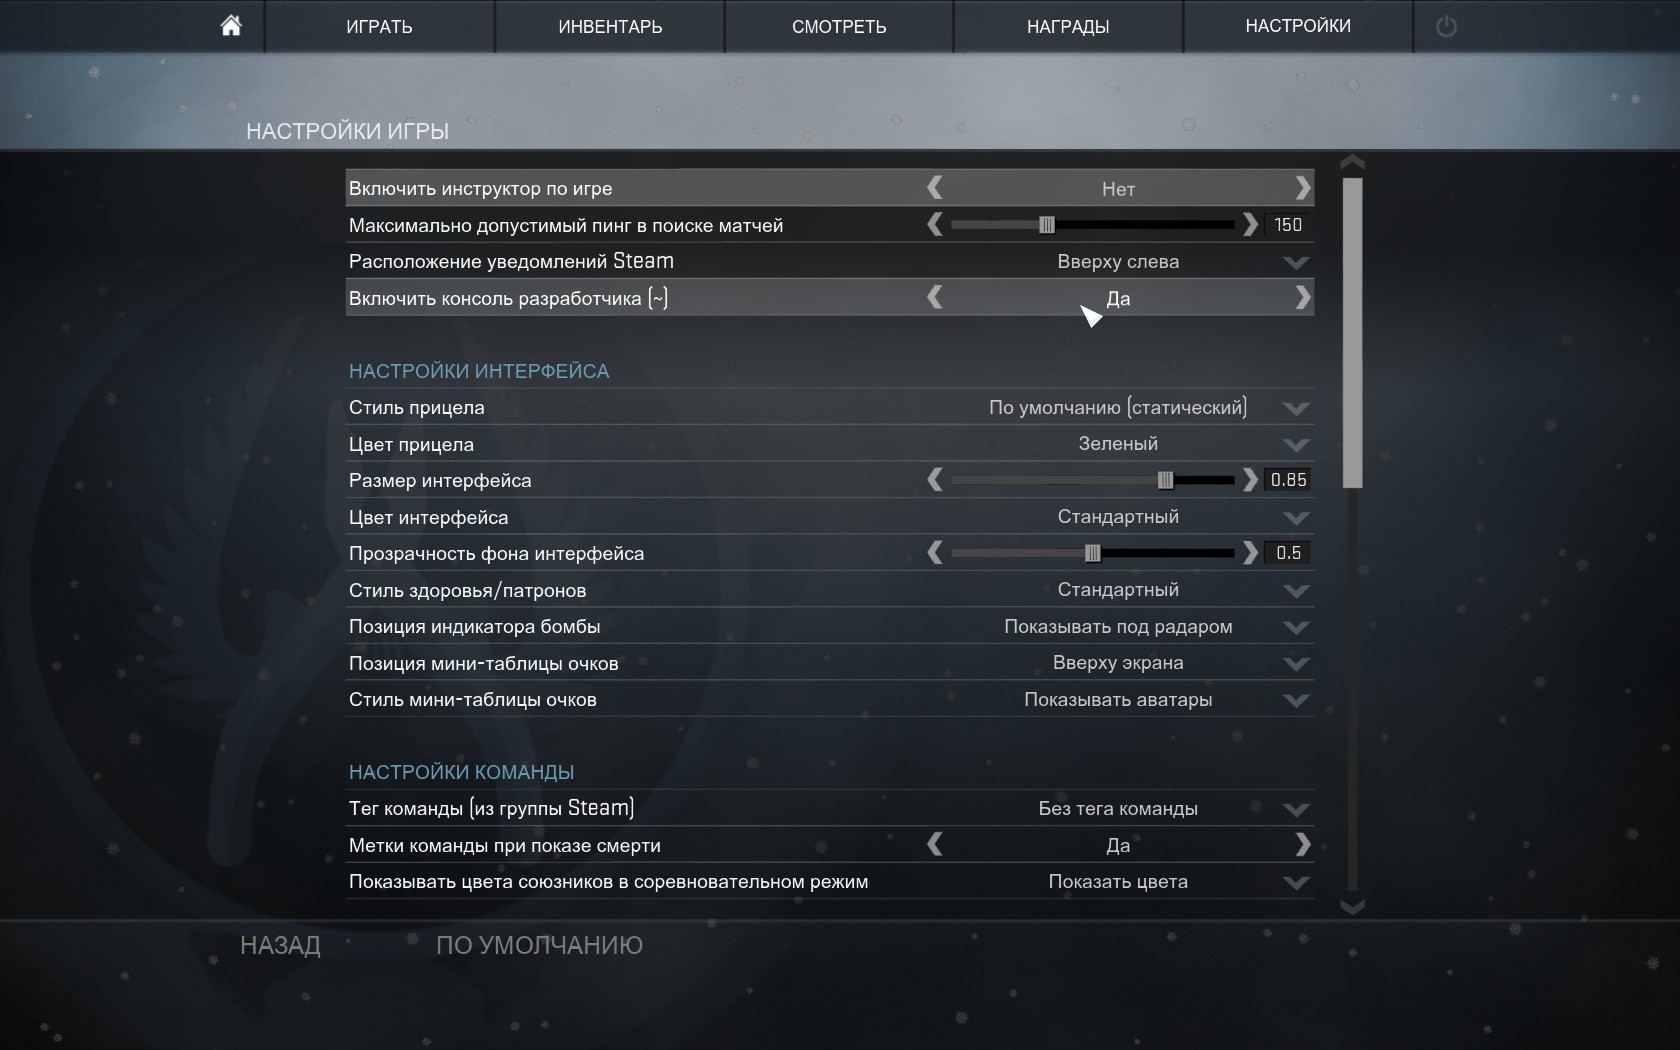Image resolution: width=1680 pixels, height=1050 pixels.
Task: Open Steam notification position dropdown
Action: click(1296, 262)
